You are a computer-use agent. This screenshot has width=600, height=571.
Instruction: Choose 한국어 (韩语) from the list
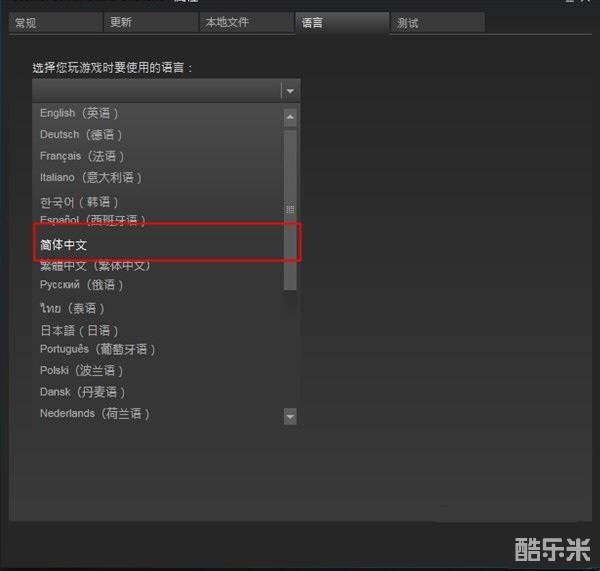[79, 202]
